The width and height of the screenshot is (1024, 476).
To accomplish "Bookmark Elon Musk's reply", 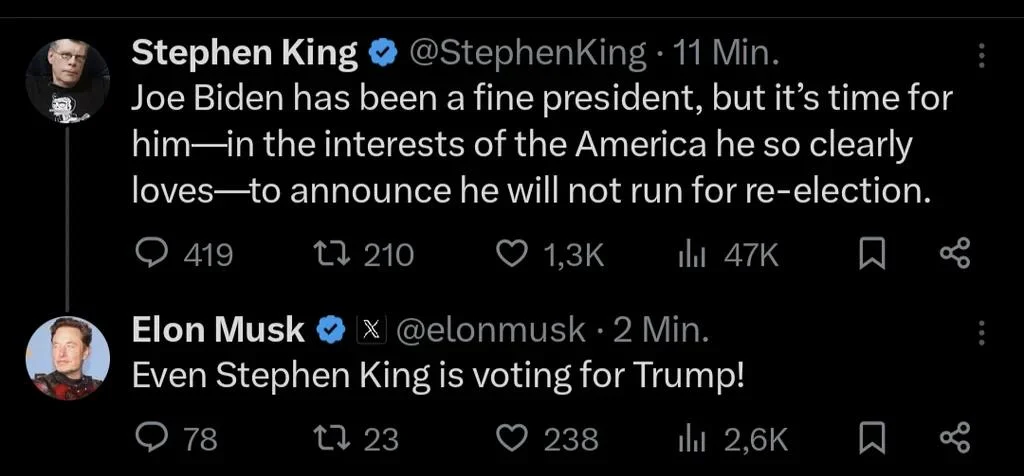I will click(x=872, y=438).
